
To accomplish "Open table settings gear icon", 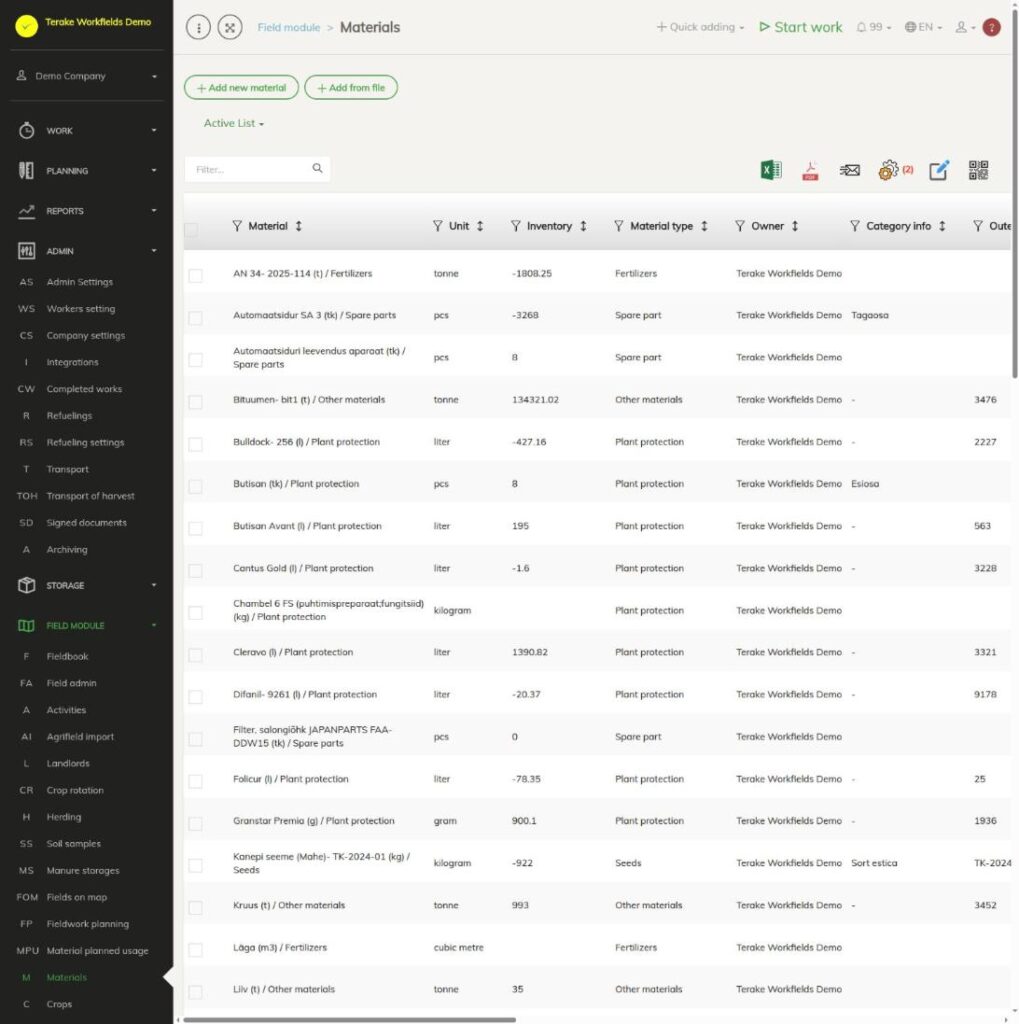I will 888,170.
